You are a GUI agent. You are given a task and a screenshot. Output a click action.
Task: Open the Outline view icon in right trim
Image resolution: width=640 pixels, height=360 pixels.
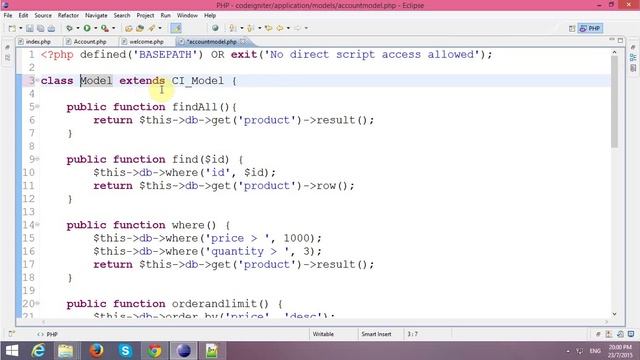click(633, 57)
